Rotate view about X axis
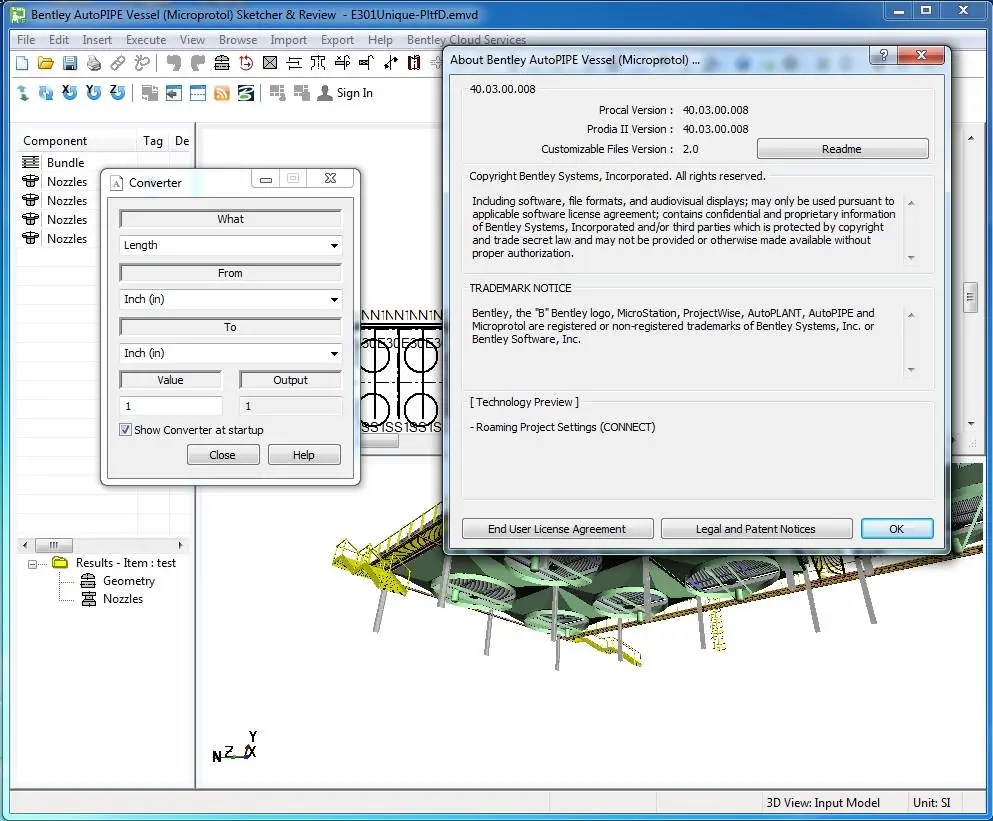Screen dimensions: 993x821 pyautogui.click(x=70, y=92)
